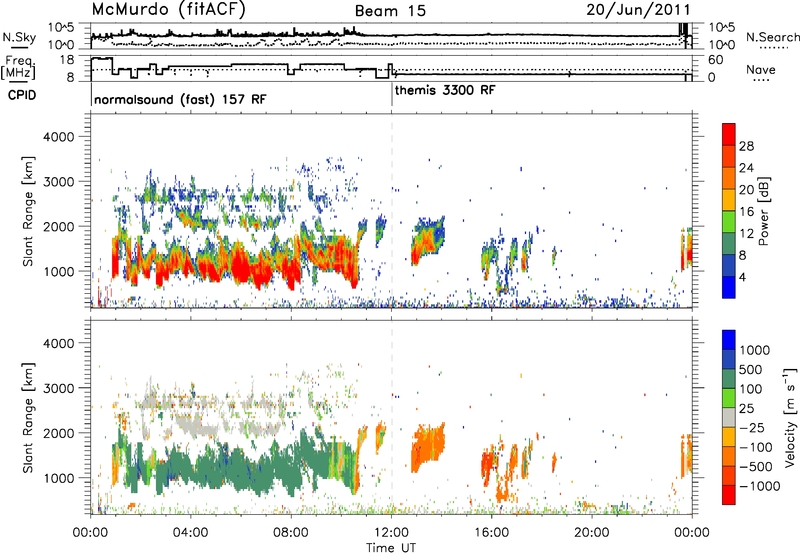The height and width of the screenshot is (554, 800).
Task: Click the gray segment of Velocity colorbar
Action: point(729,418)
